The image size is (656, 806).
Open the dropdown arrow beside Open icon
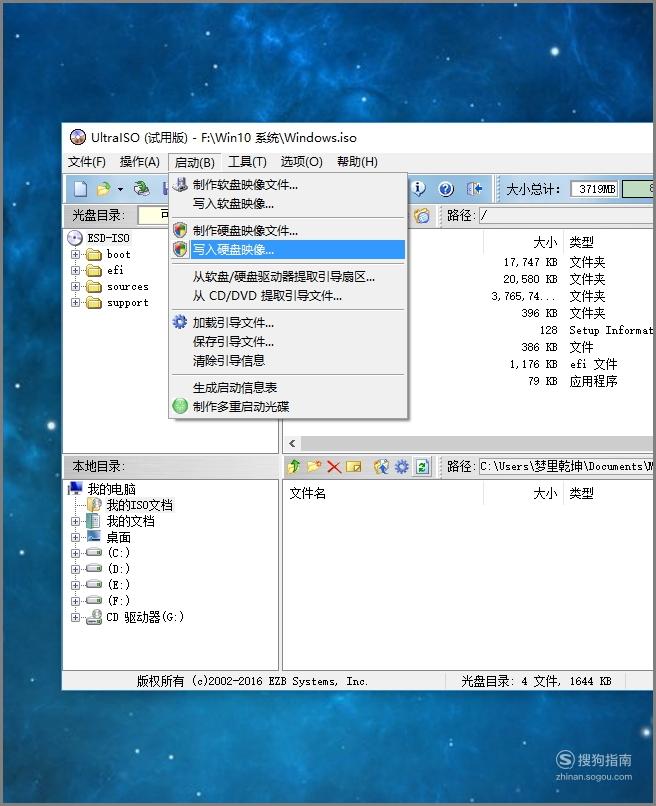[x=120, y=189]
